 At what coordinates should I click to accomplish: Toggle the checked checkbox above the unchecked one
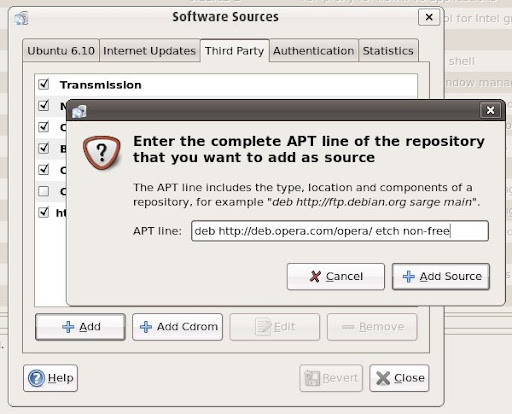tap(44, 170)
